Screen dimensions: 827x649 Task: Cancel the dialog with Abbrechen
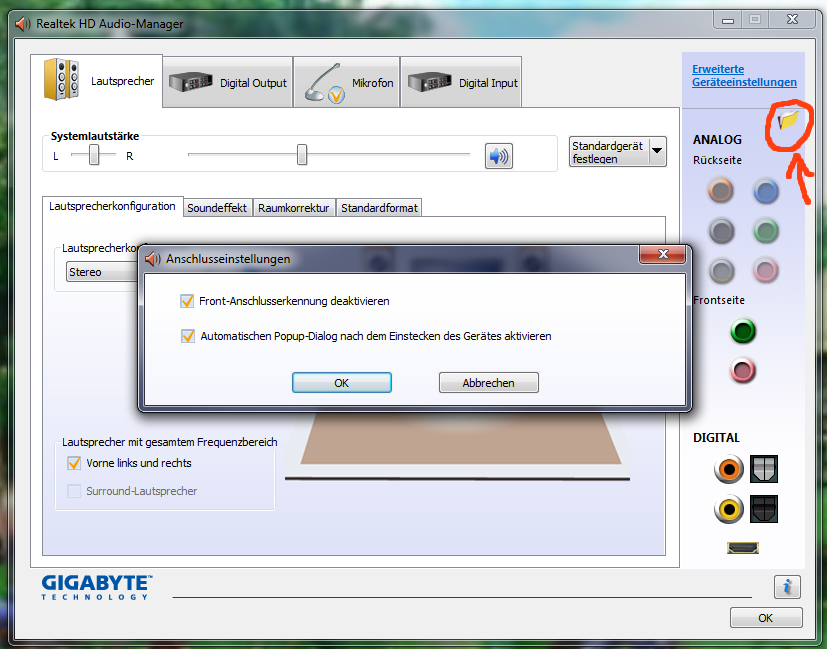click(488, 383)
